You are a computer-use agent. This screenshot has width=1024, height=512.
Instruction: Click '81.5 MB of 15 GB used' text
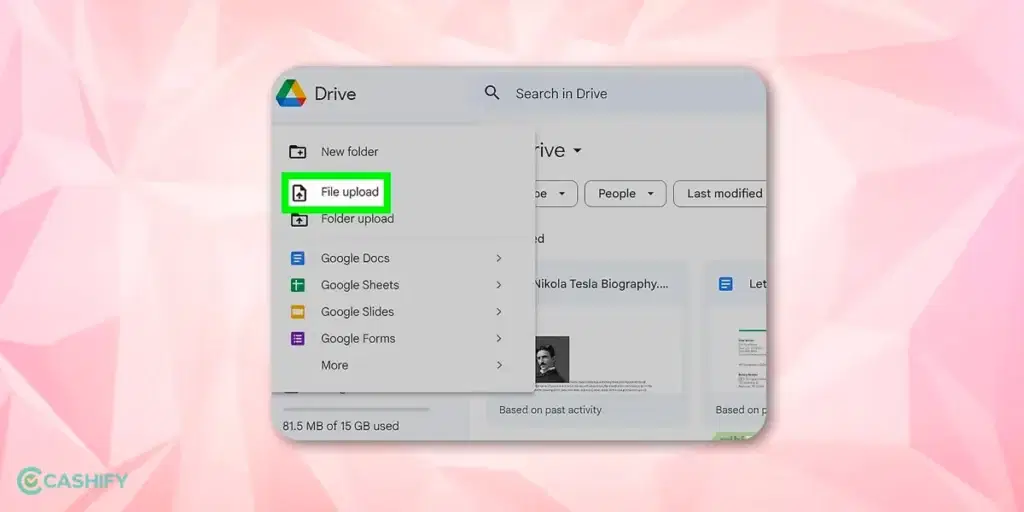tap(341, 426)
